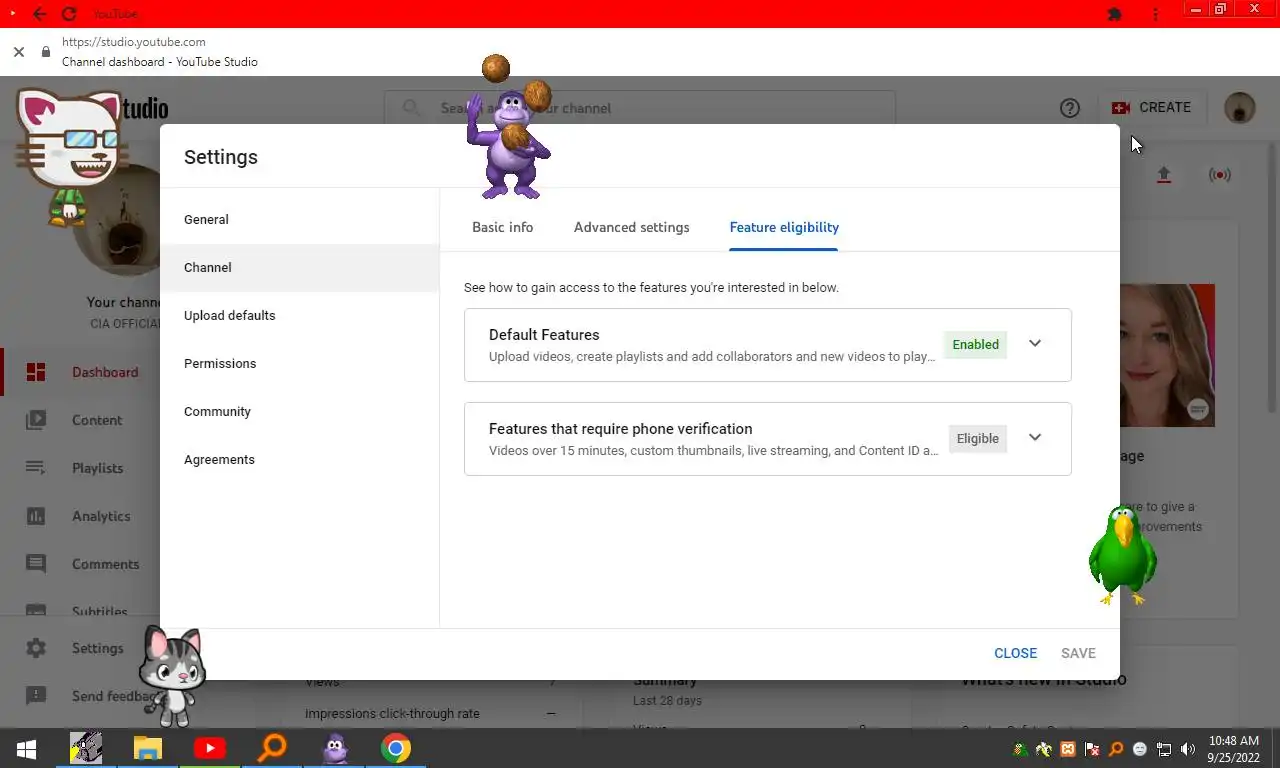Viewport: 1280px width, 768px height.
Task: Click the studio.youtube.com URL text
Action: tap(133, 42)
